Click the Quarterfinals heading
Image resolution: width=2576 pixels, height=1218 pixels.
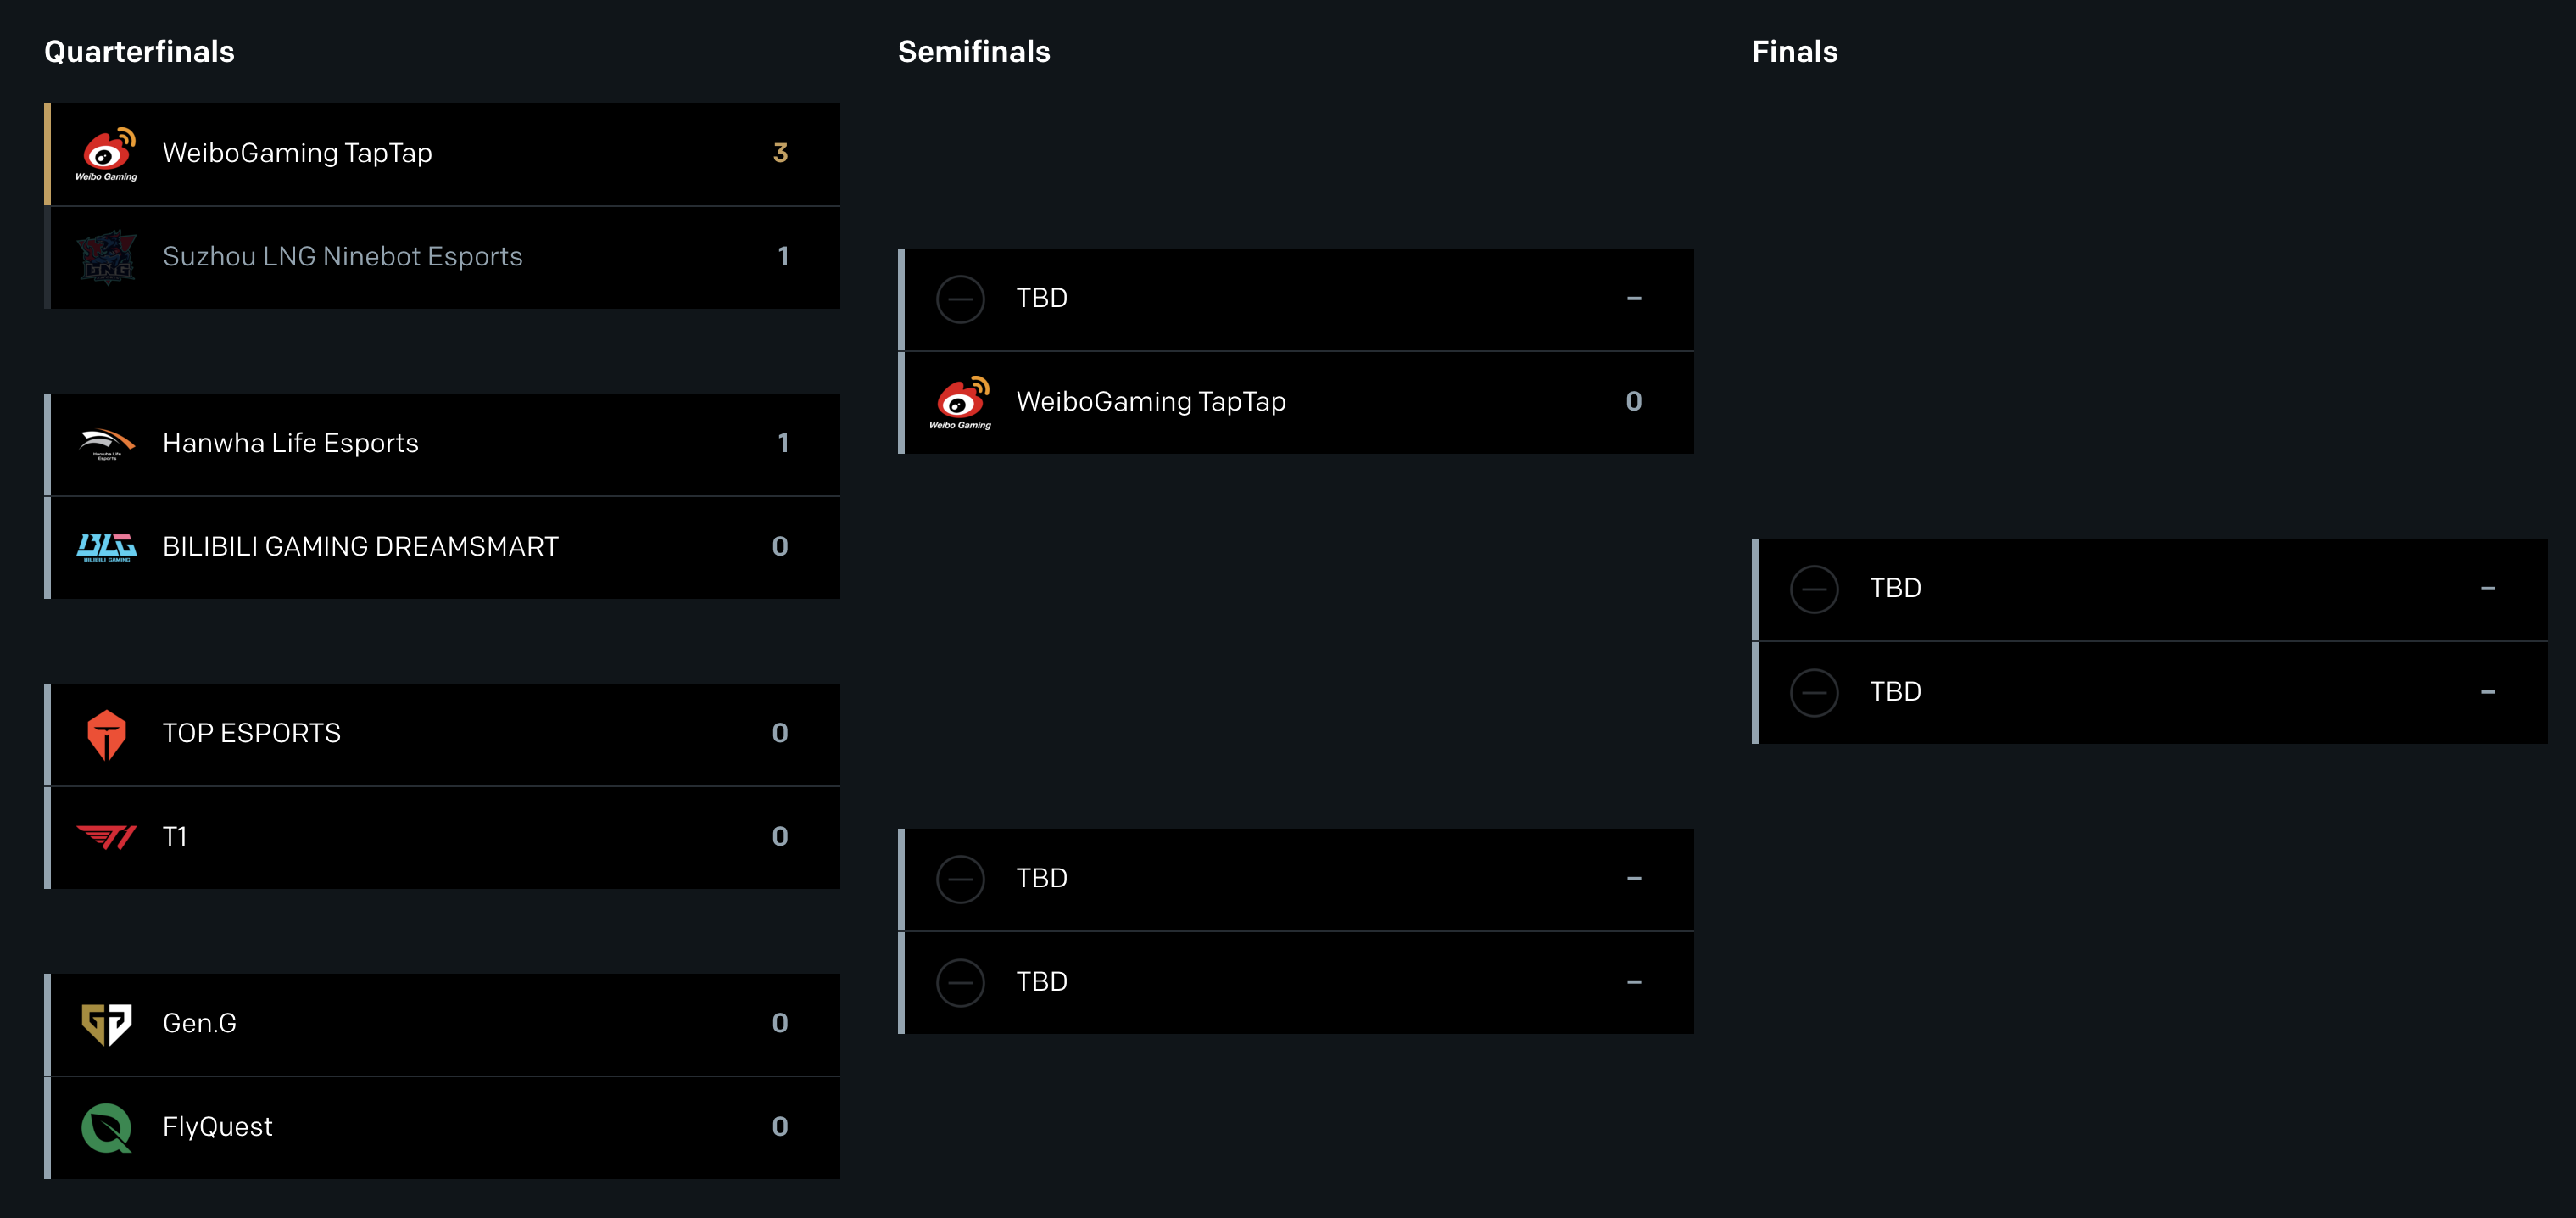point(139,51)
